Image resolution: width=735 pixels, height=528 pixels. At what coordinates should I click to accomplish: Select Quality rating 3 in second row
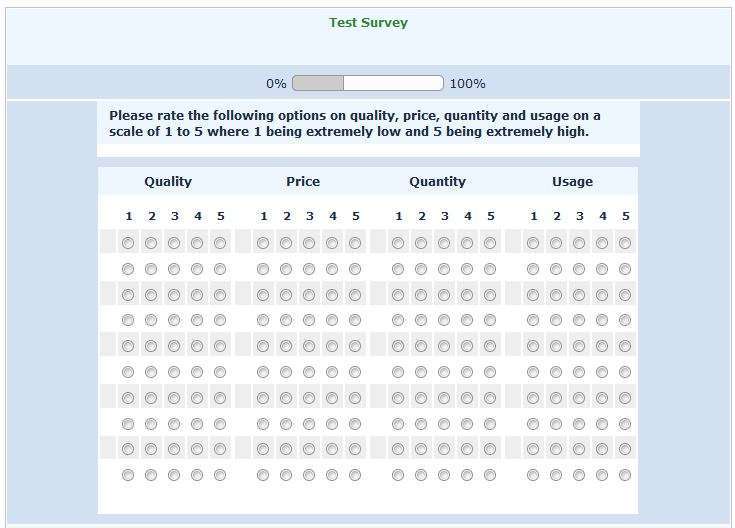(x=174, y=269)
